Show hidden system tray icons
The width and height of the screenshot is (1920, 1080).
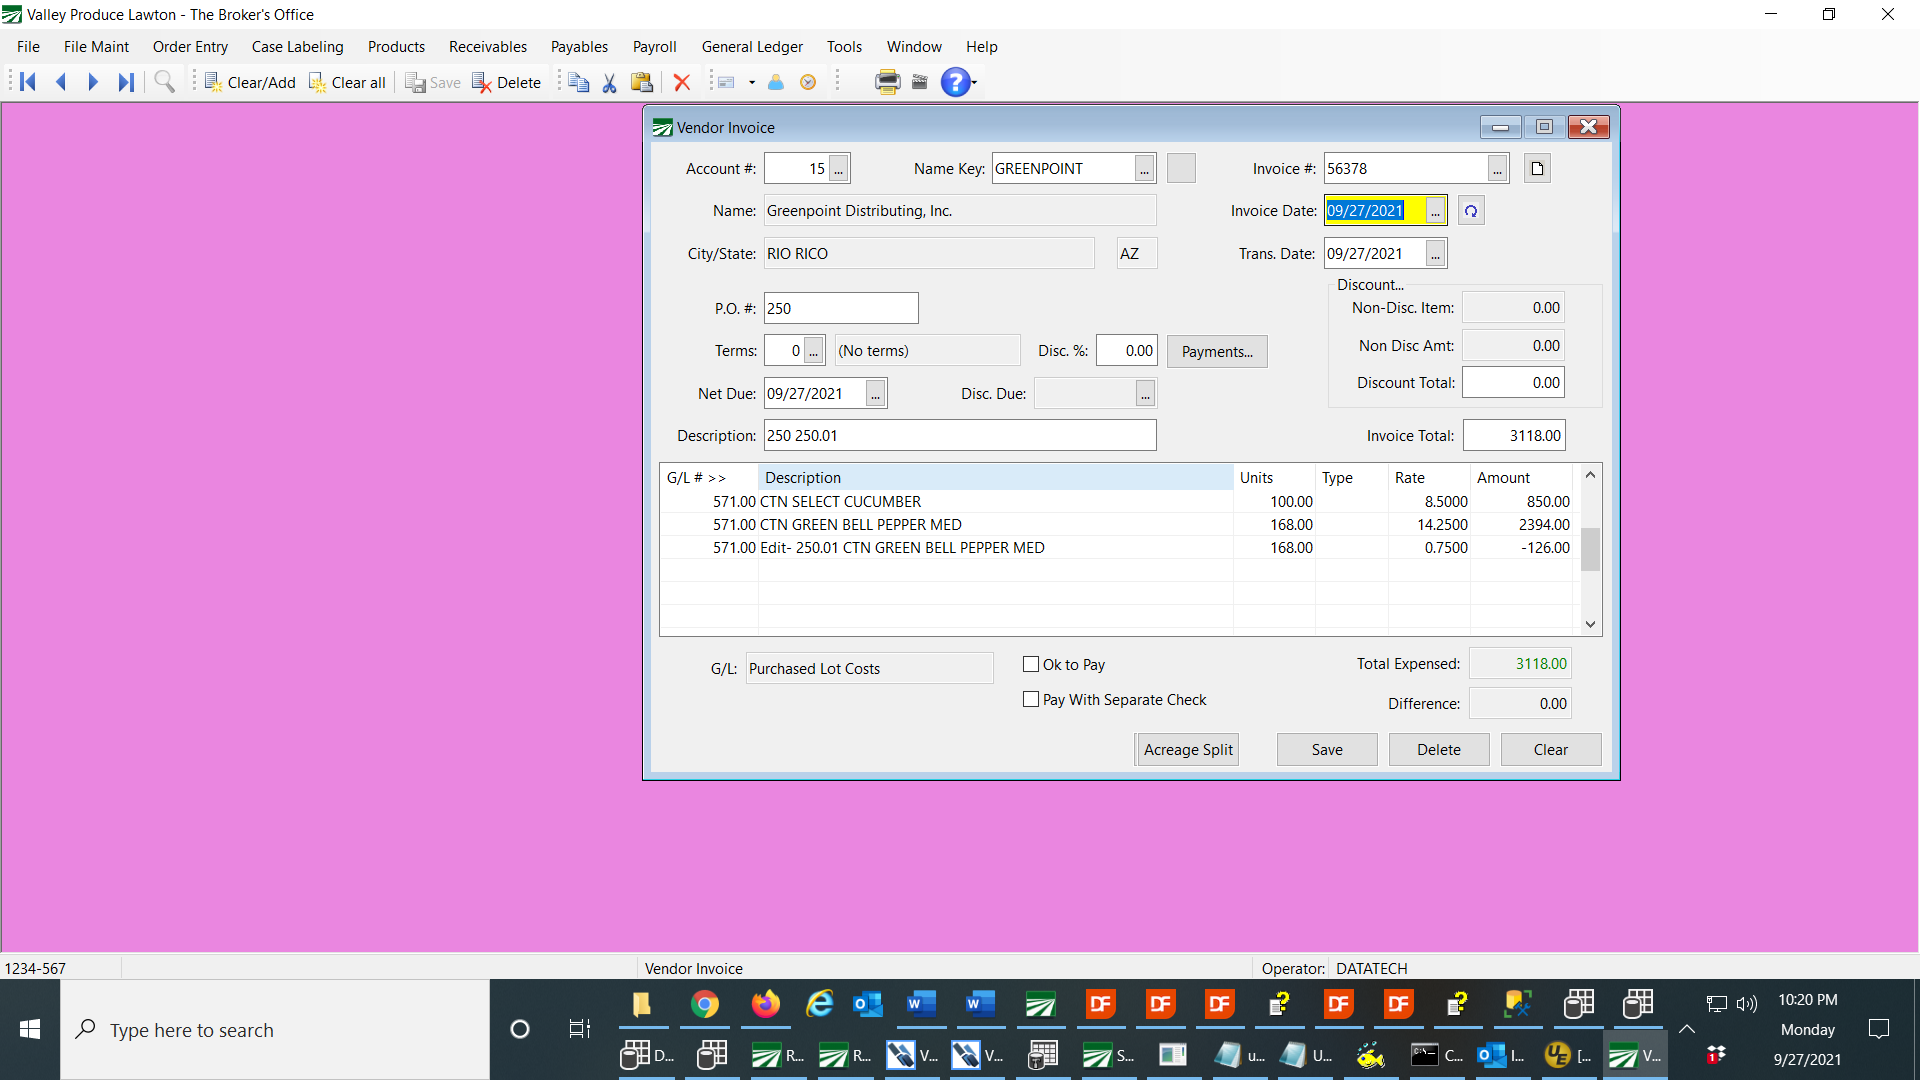pos(1687,1029)
